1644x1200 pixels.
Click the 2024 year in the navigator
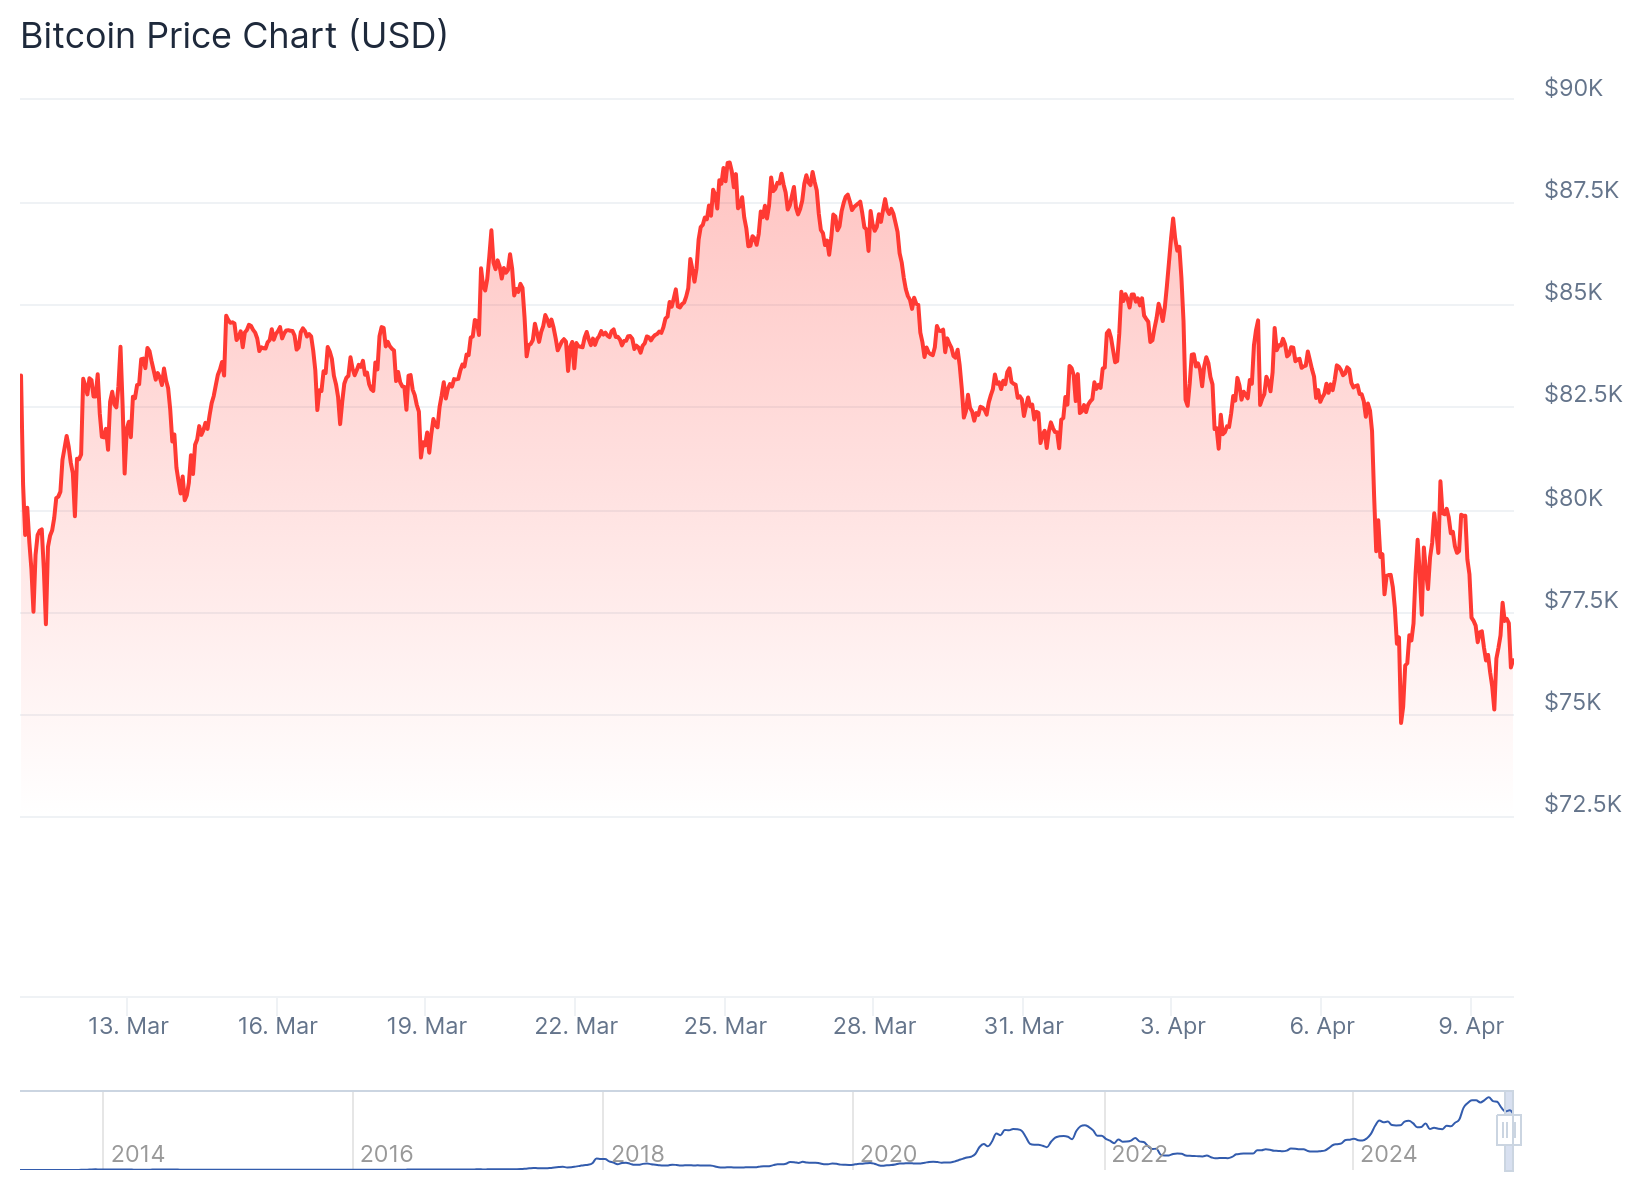click(x=1388, y=1154)
